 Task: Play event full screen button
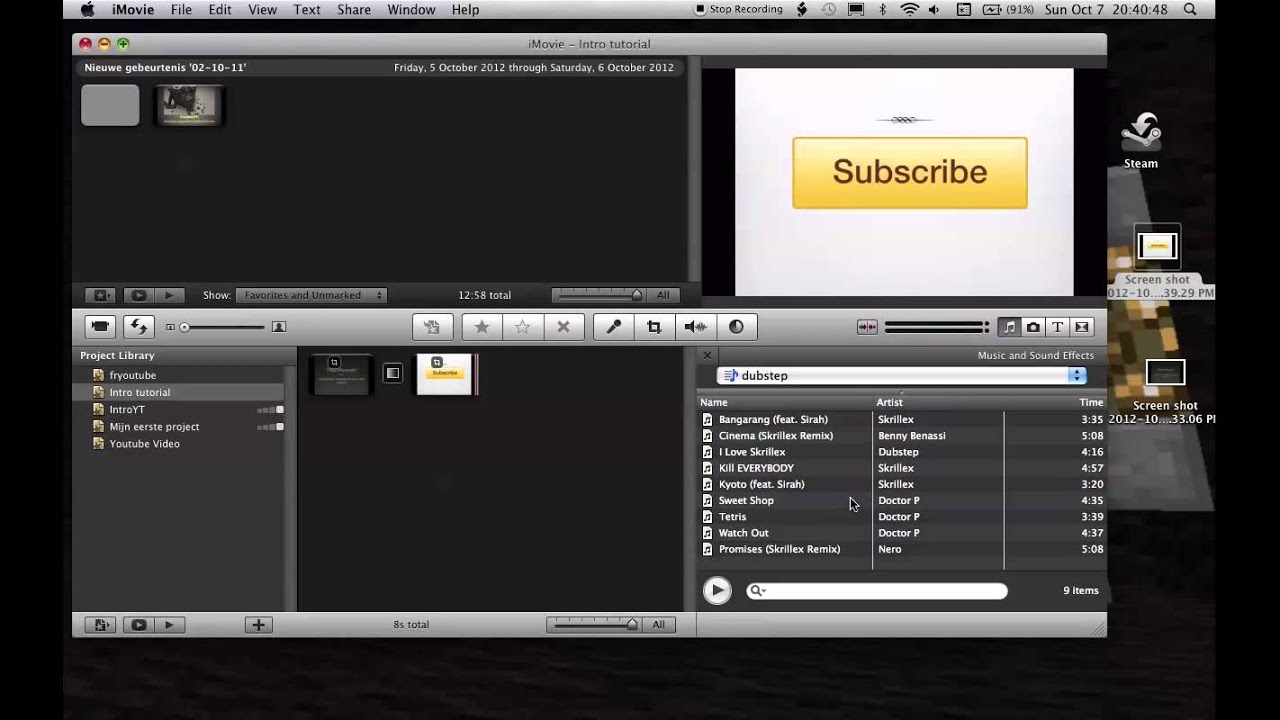pyautogui.click(x=139, y=295)
